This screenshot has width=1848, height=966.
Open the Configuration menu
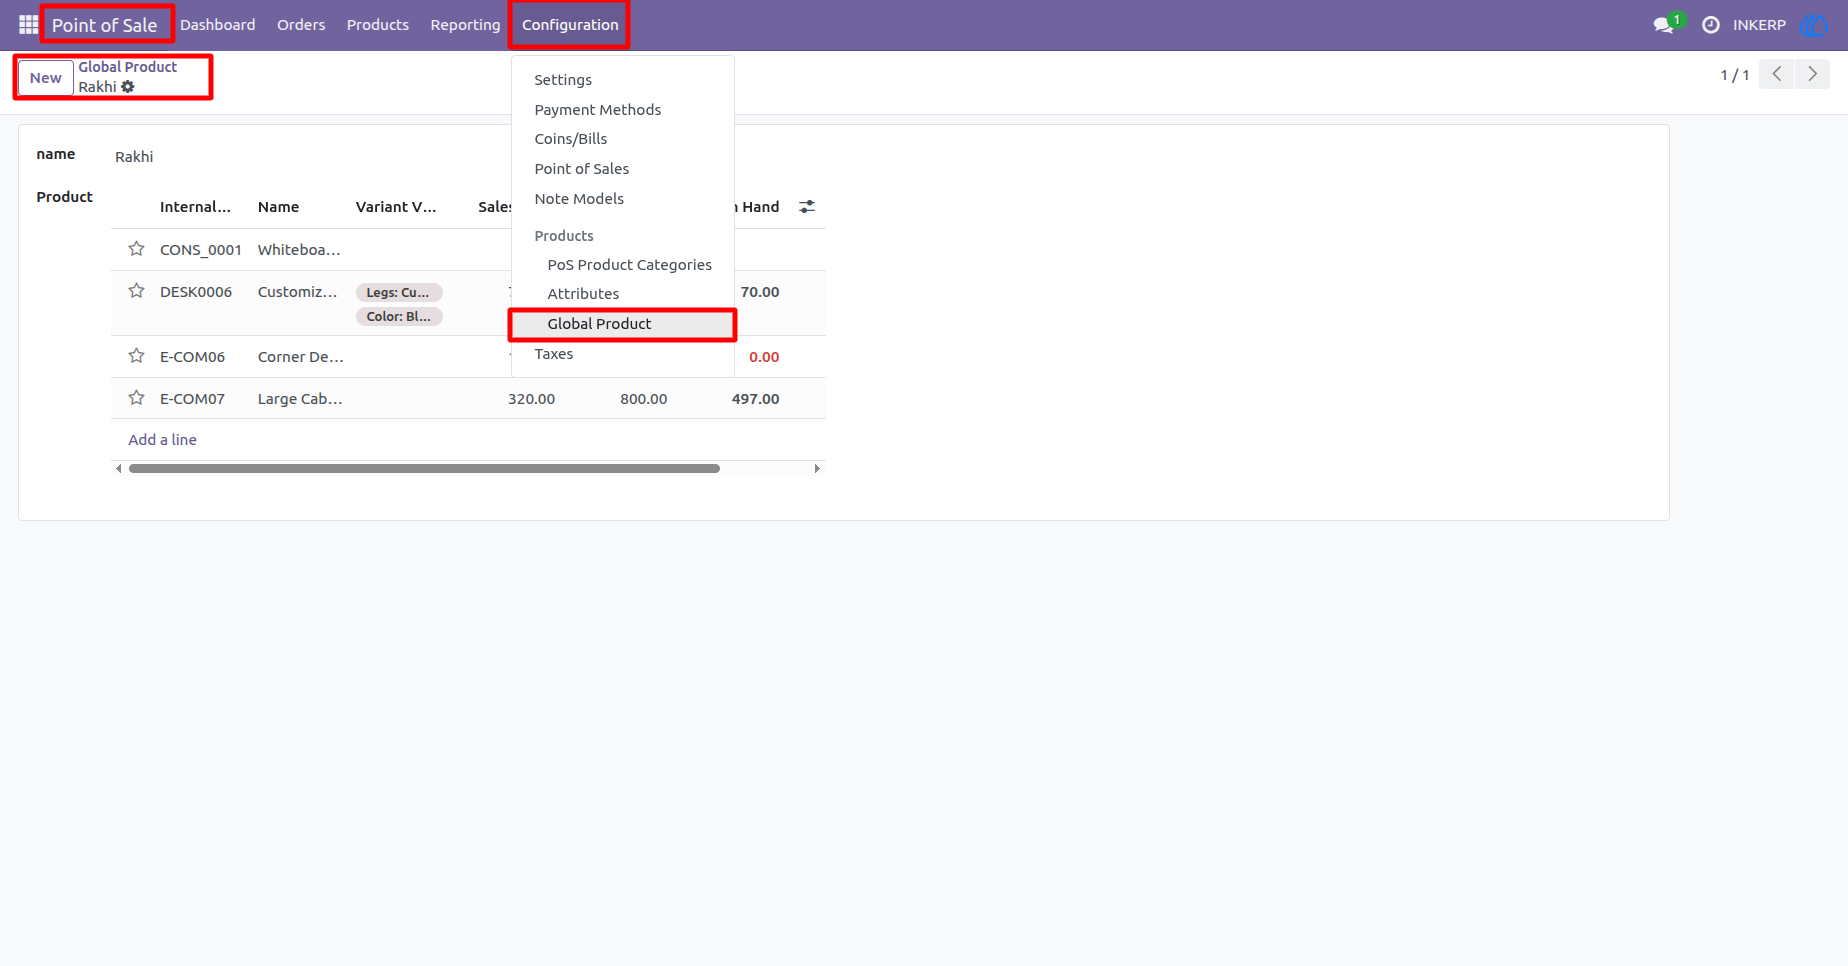pyautogui.click(x=570, y=24)
